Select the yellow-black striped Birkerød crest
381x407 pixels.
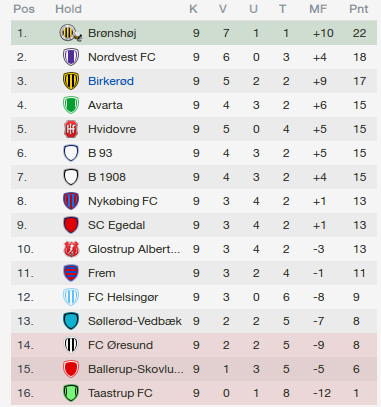click(x=71, y=81)
